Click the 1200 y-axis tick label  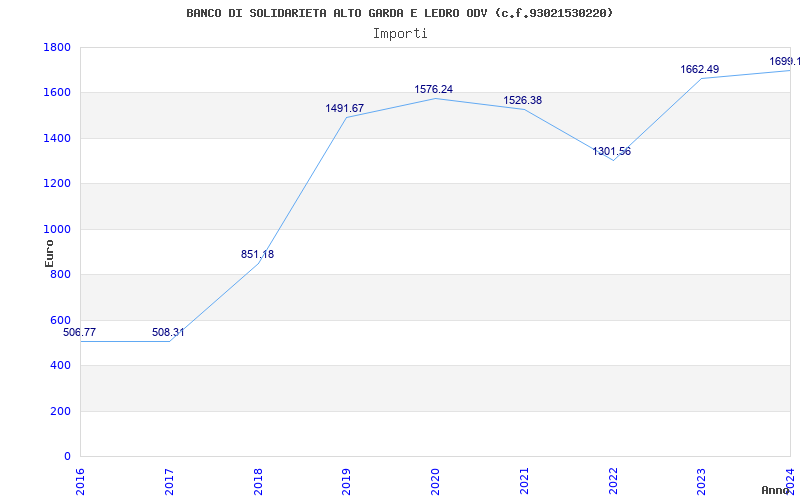(x=57, y=184)
